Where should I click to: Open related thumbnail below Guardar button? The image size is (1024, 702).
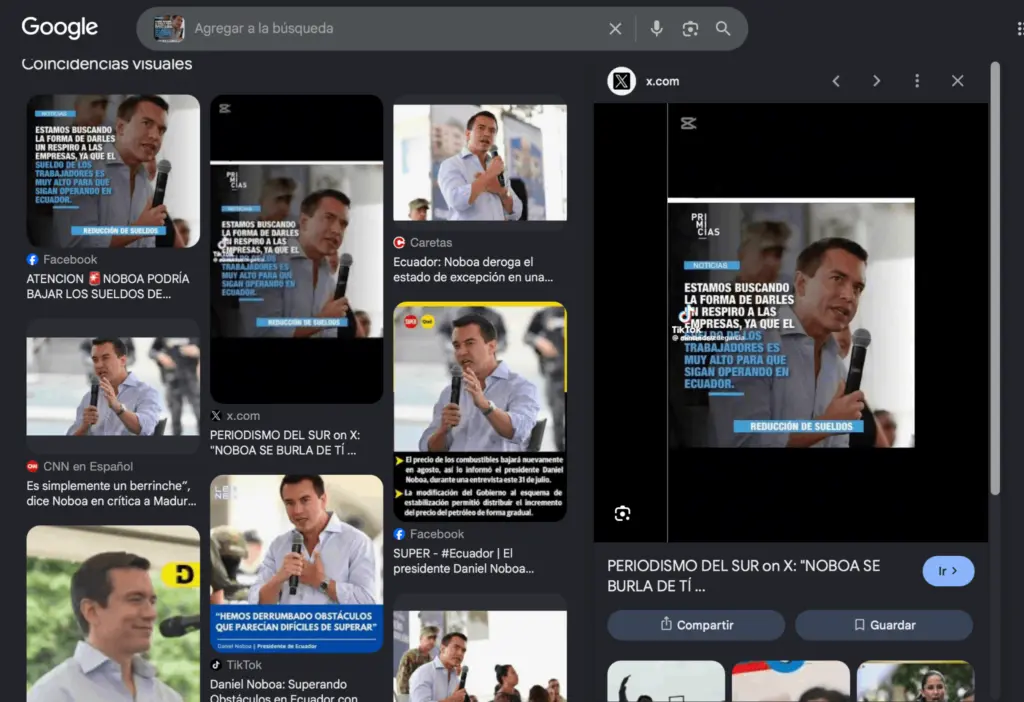coord(916,681)
